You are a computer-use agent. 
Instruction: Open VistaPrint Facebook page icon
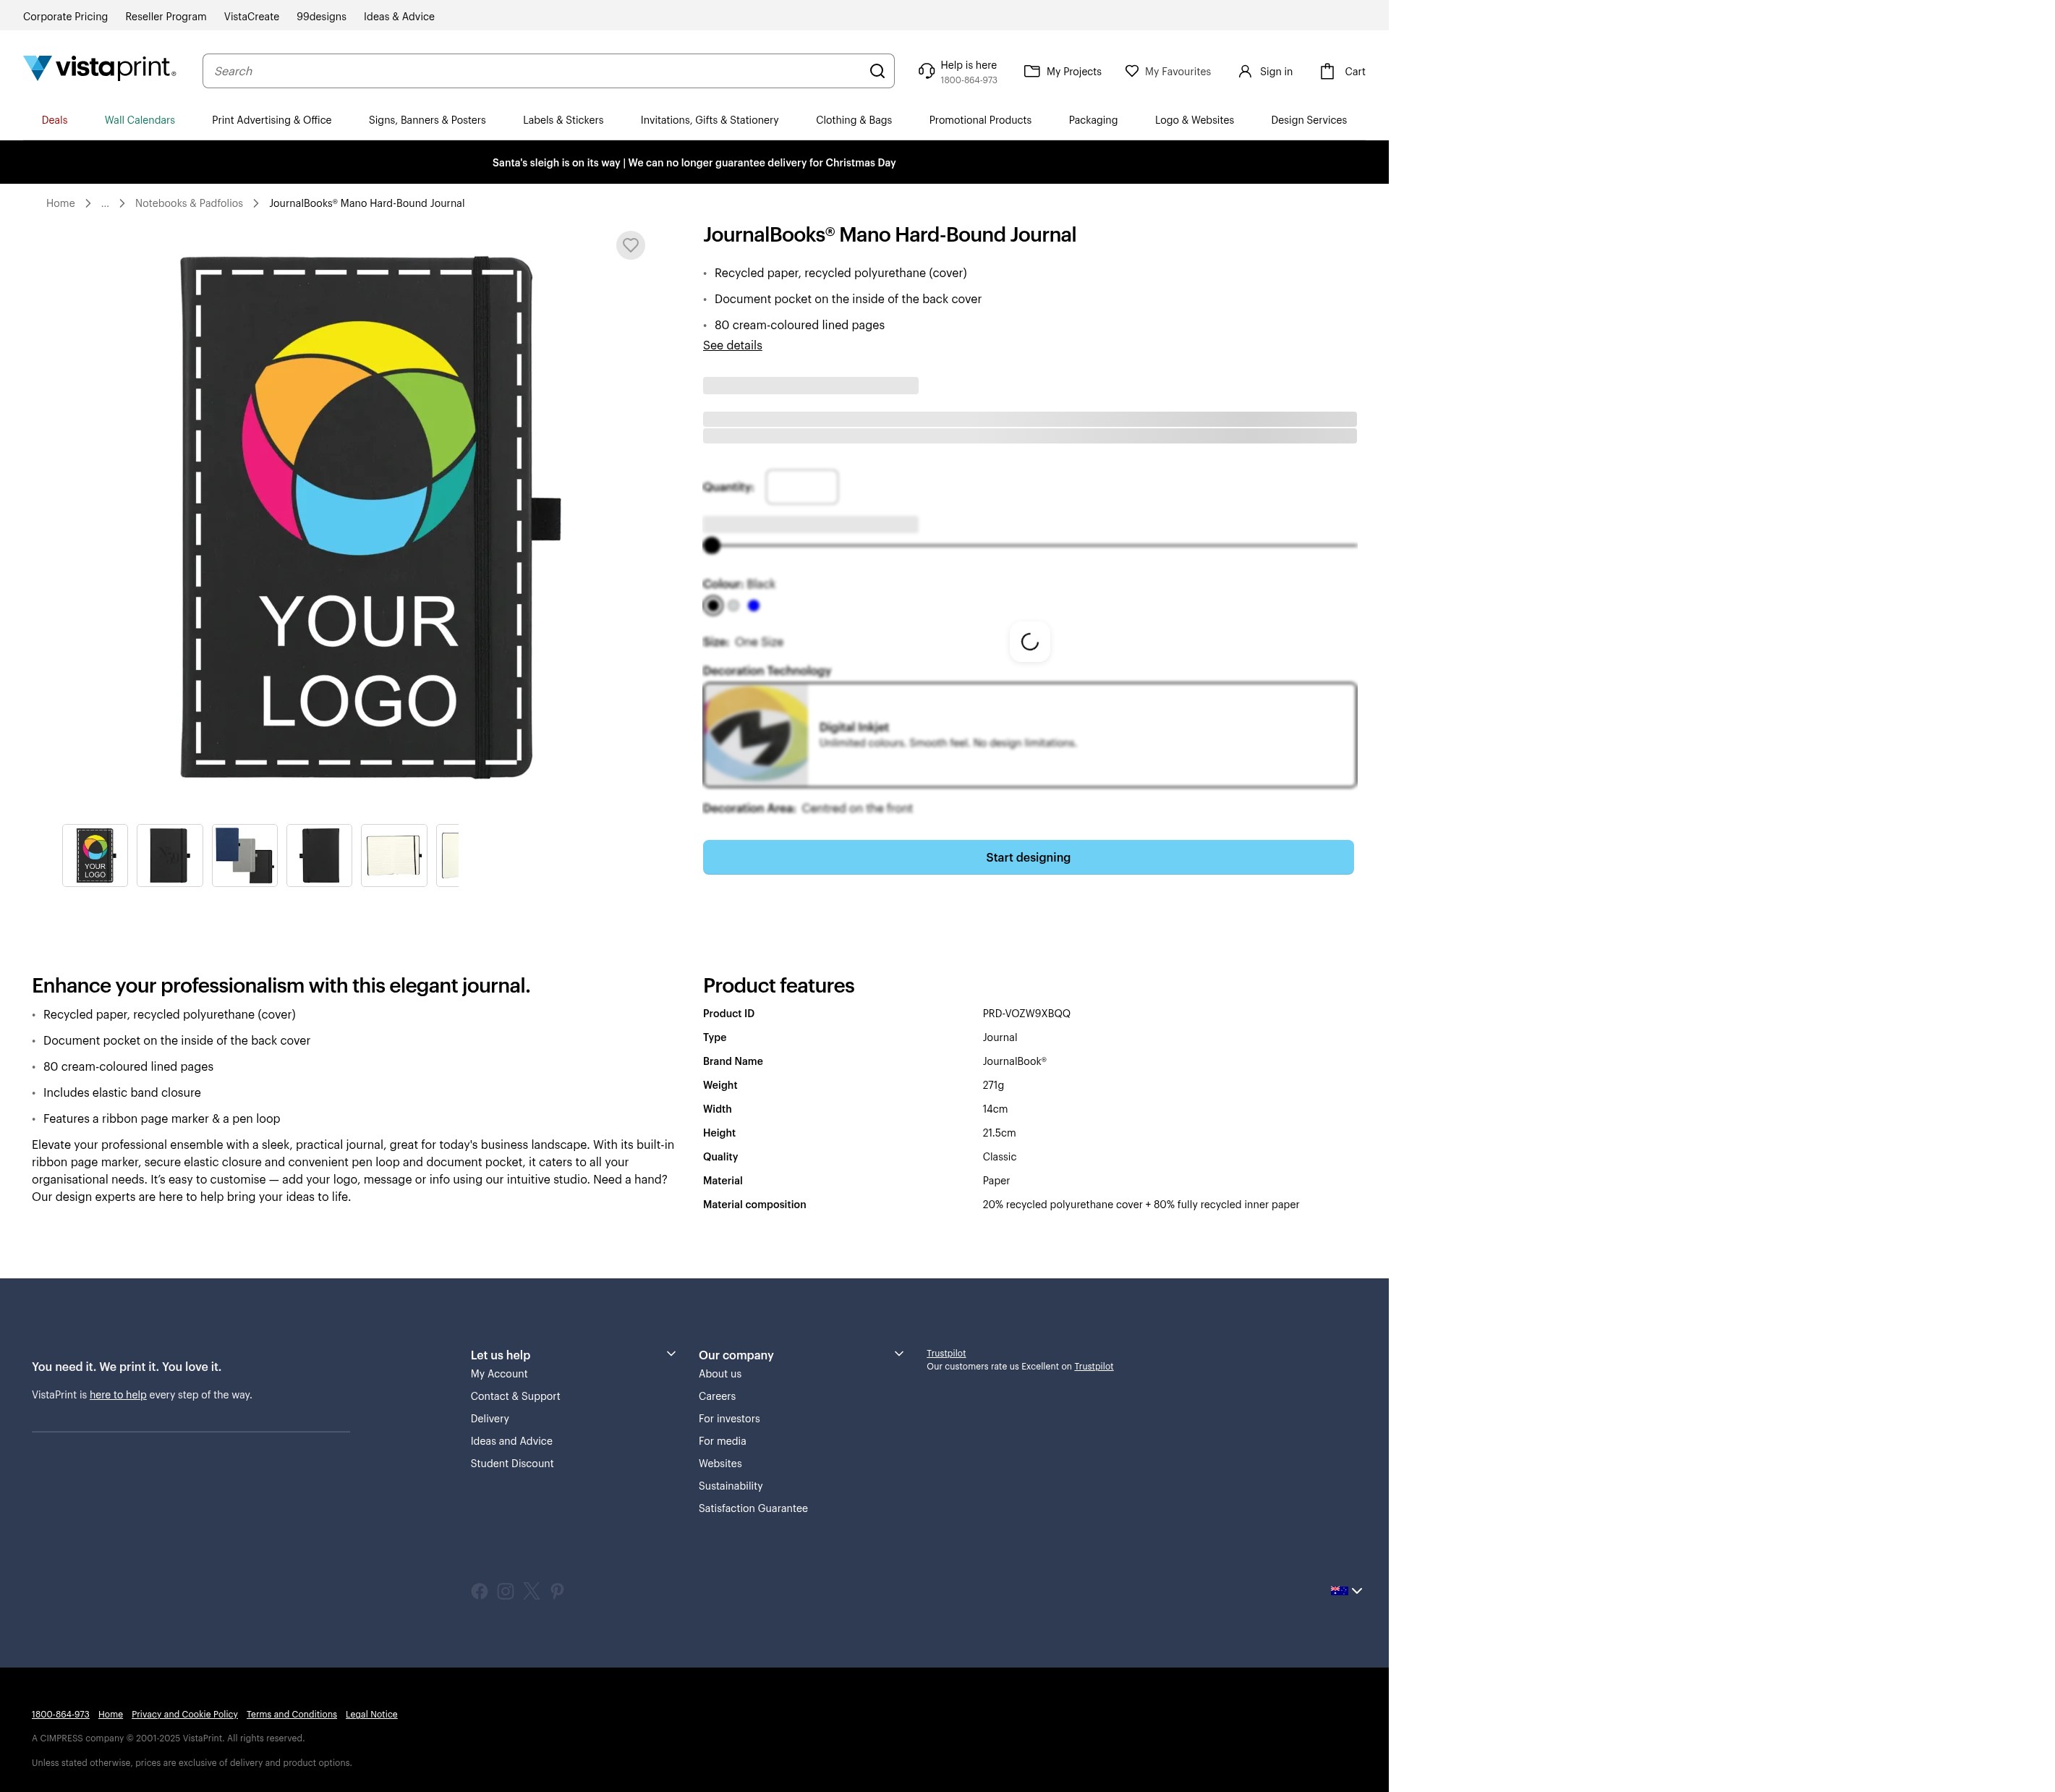pos(480,1591)
